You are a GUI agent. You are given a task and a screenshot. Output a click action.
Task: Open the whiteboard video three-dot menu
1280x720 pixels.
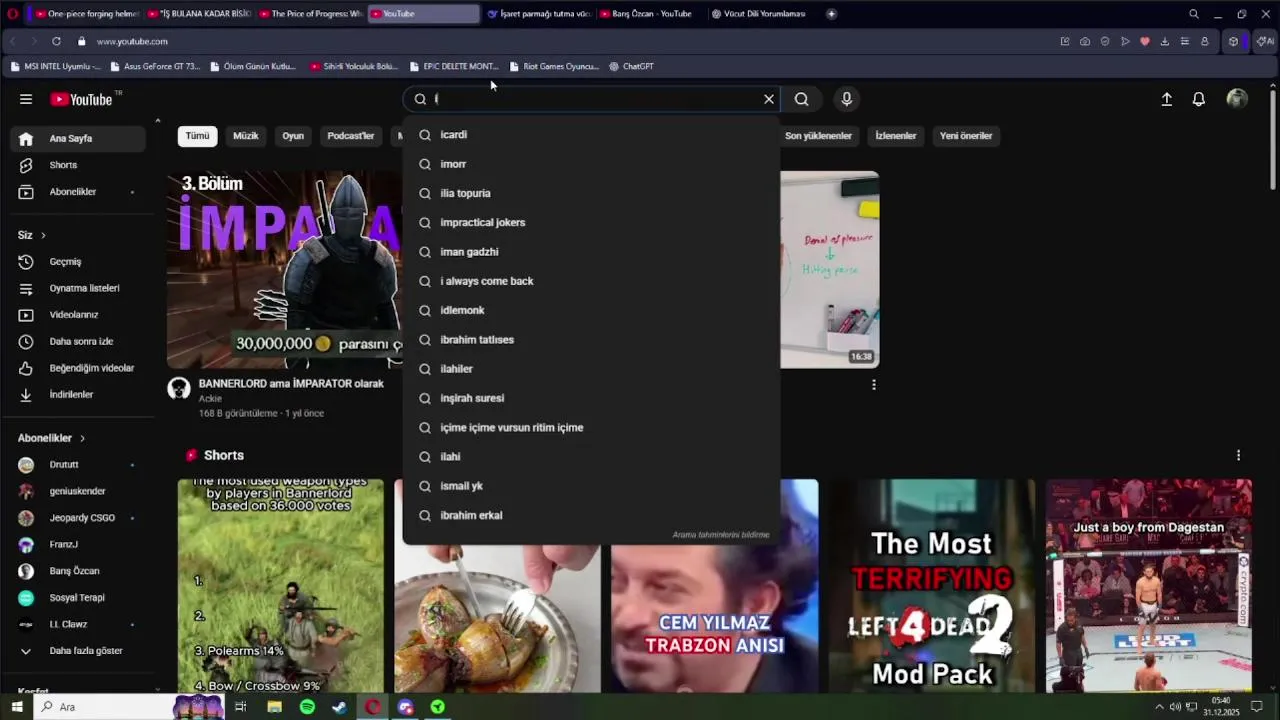pos(874,385)
